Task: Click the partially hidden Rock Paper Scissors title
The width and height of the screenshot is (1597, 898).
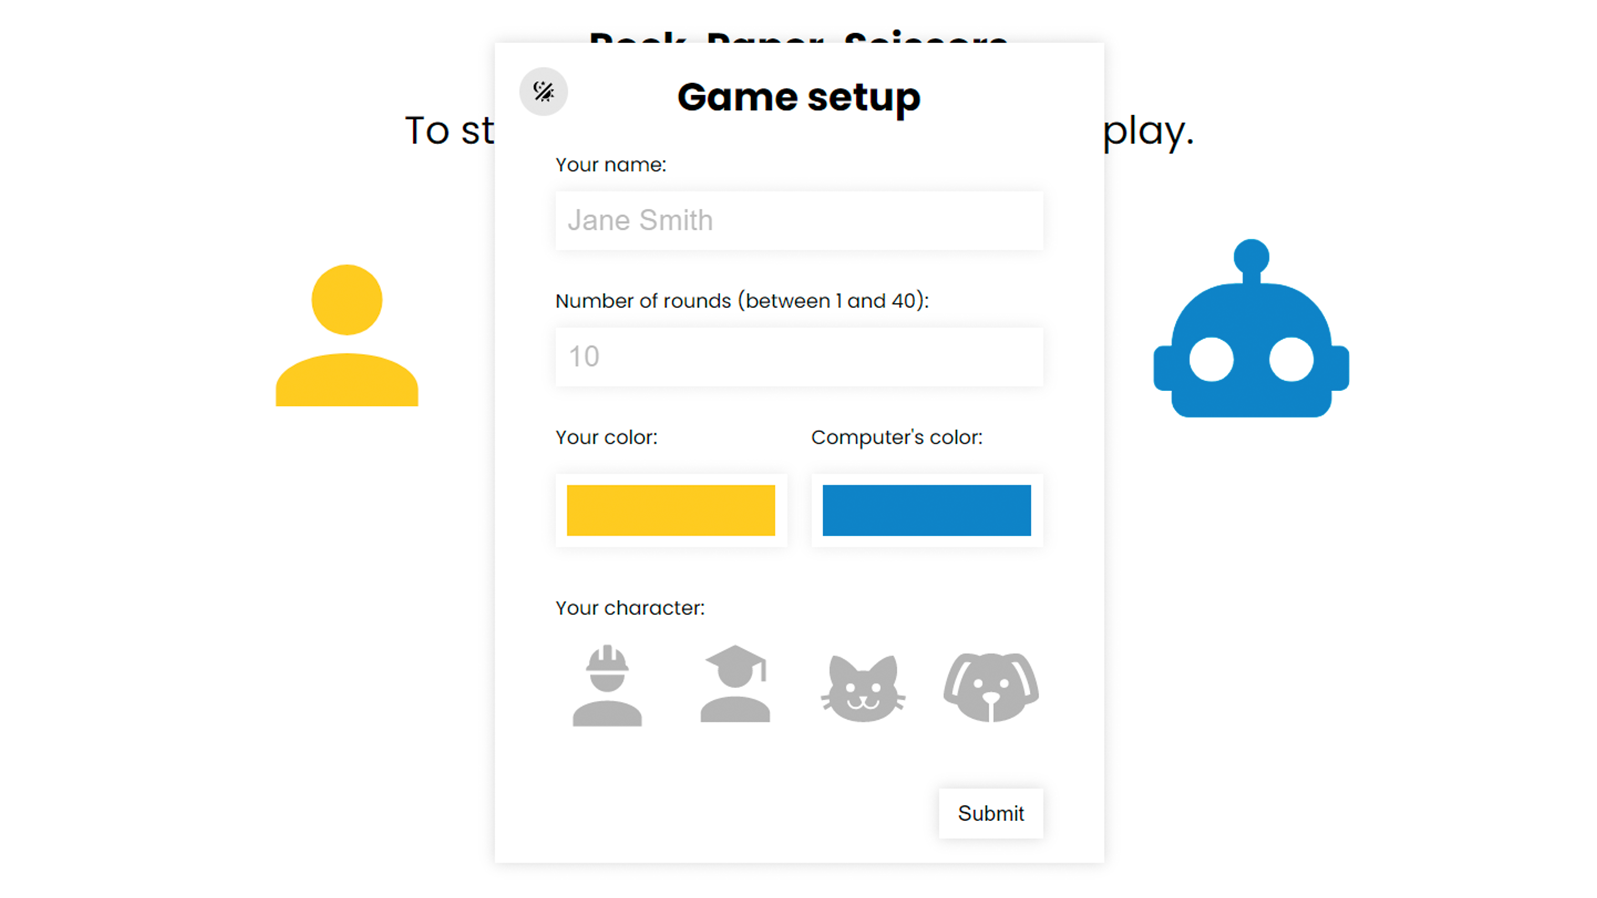Action: (798, 36)
